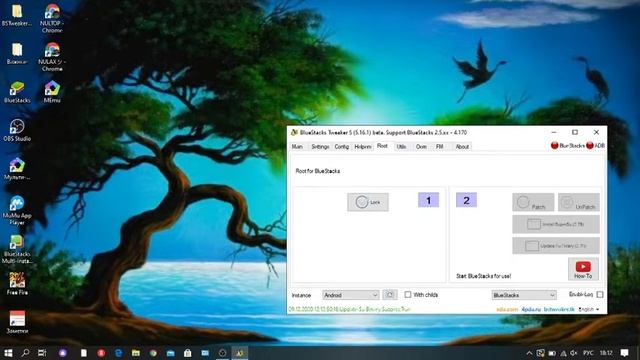Screen dimensions: 640x360
Task: Click the refresh button next to Instance dropdown
Action: coord(390,295)
